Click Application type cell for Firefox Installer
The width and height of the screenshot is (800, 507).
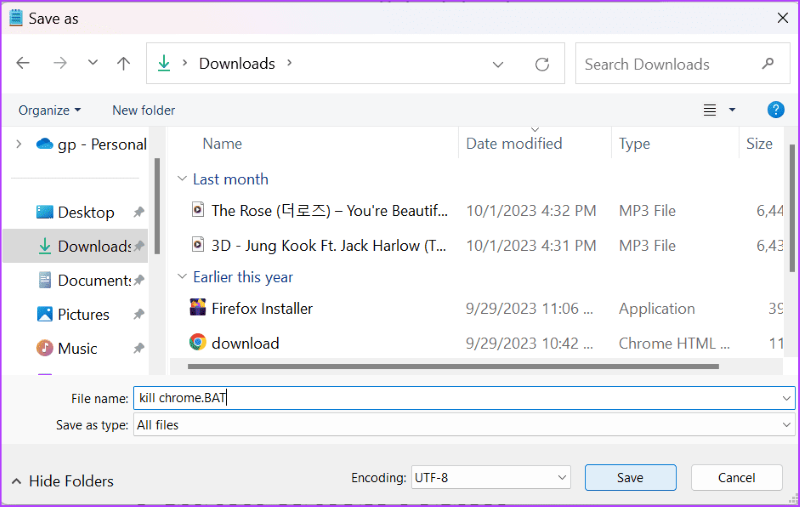point(657,309)
